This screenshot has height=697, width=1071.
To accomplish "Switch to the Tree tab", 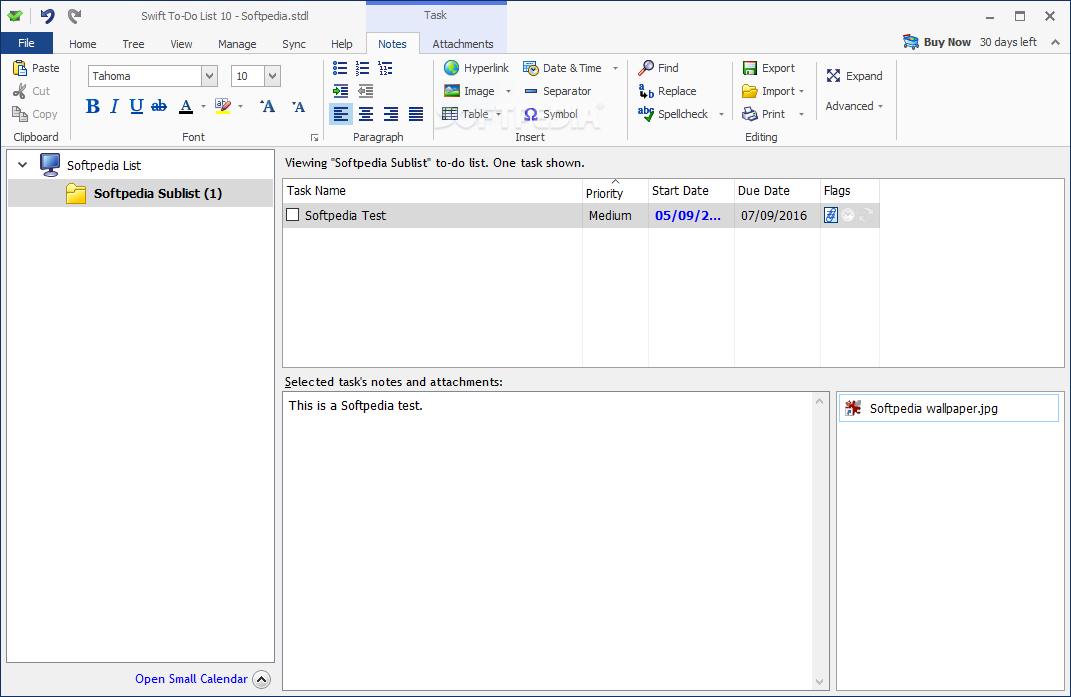I will click(x=133, y=44).
